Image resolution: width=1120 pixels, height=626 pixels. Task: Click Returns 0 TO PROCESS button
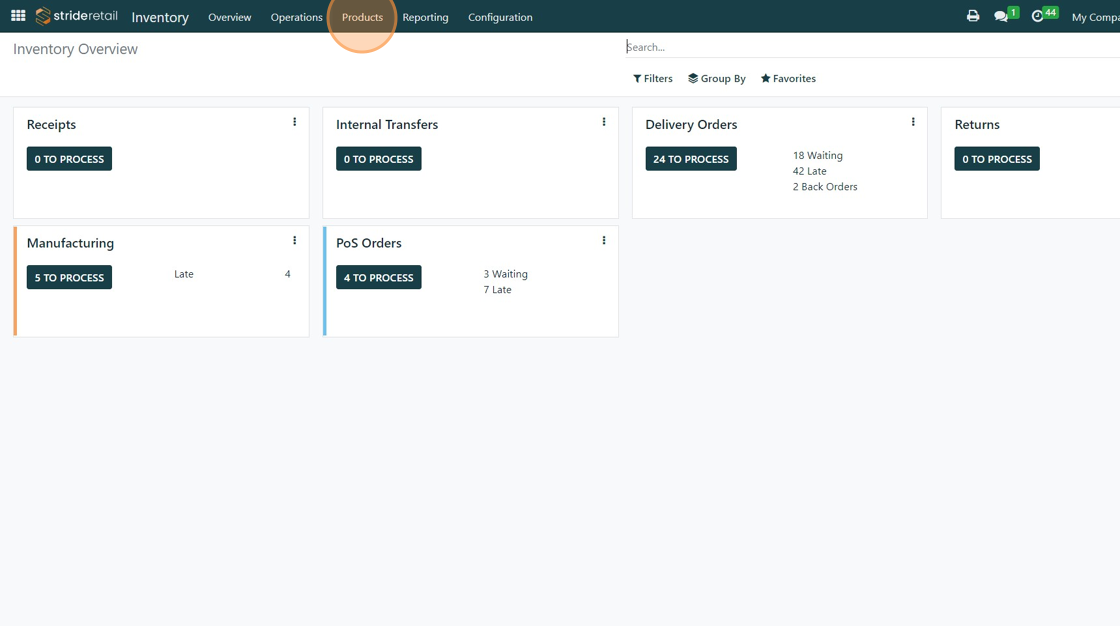pyautogui.click(x=996, y=159)
